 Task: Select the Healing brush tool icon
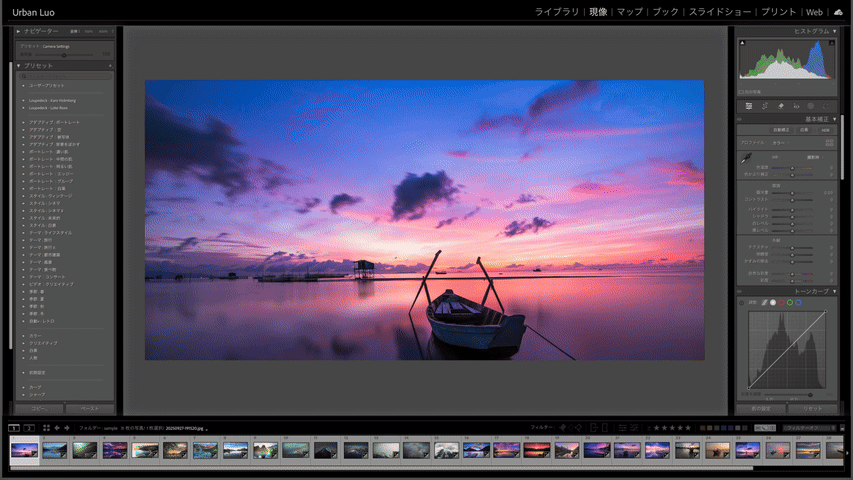pyautogui.click(x=780, y=105)
